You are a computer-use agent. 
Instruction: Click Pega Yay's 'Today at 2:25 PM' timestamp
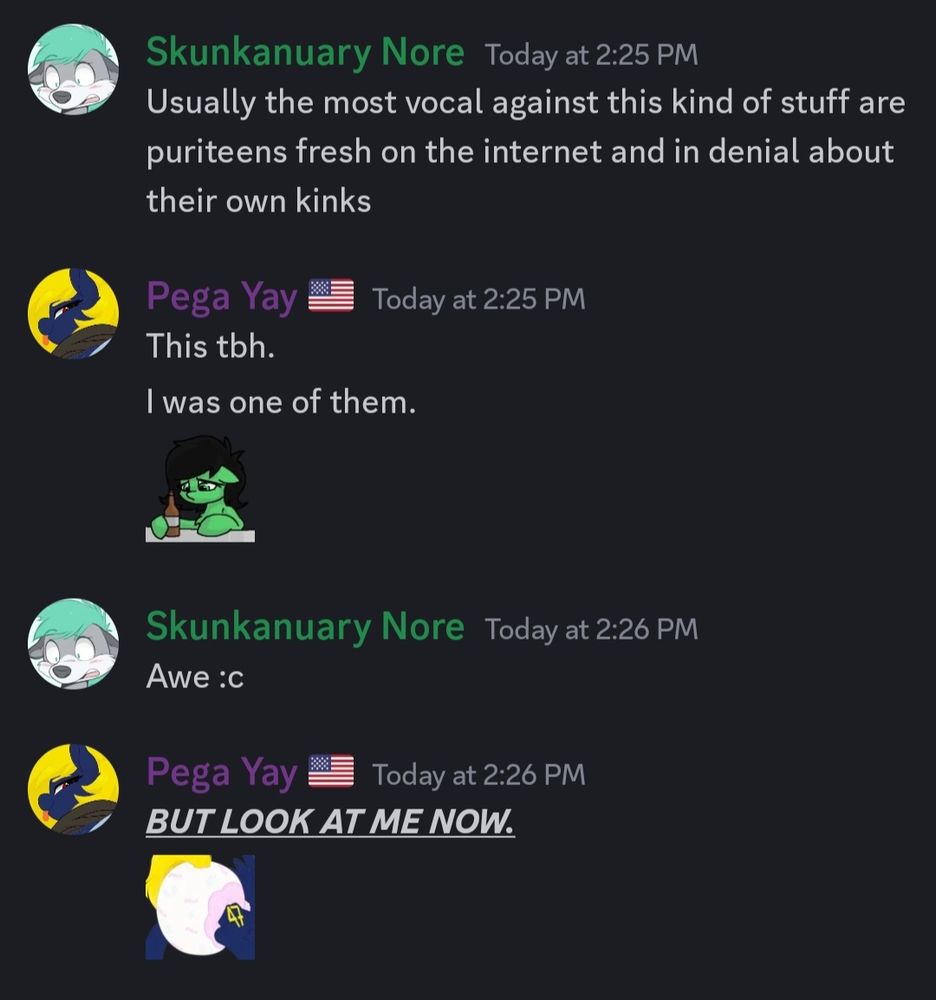(479, 300)
